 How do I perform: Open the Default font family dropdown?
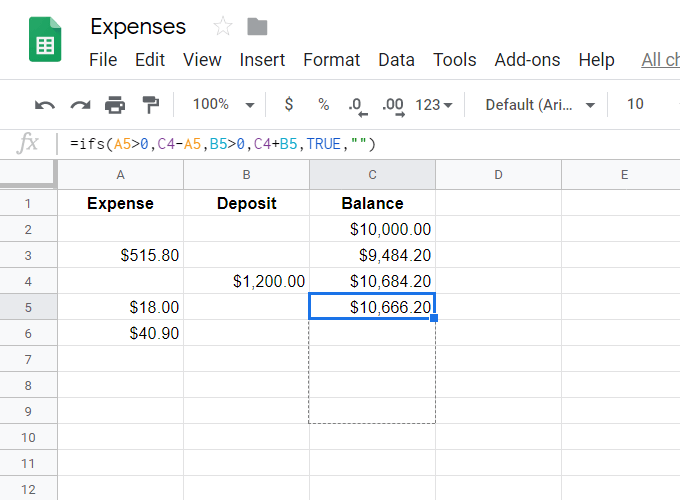point(540,104)
